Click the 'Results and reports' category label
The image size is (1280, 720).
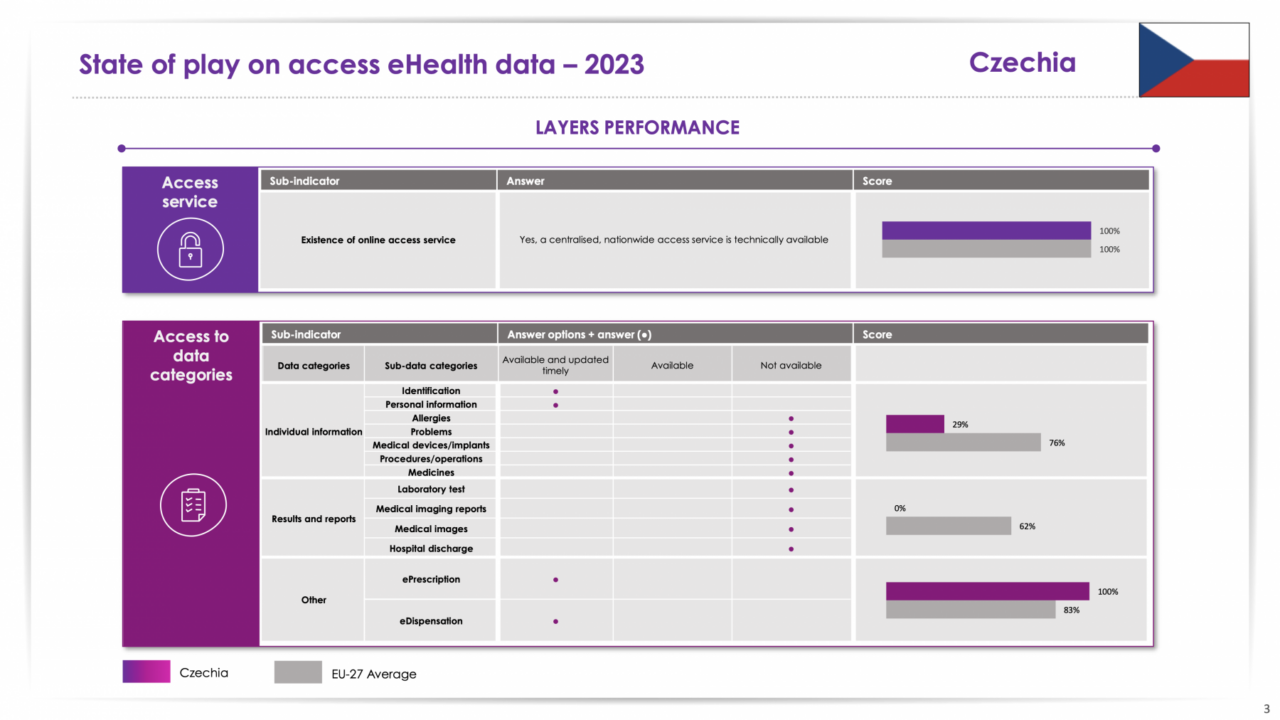(314, 519)
